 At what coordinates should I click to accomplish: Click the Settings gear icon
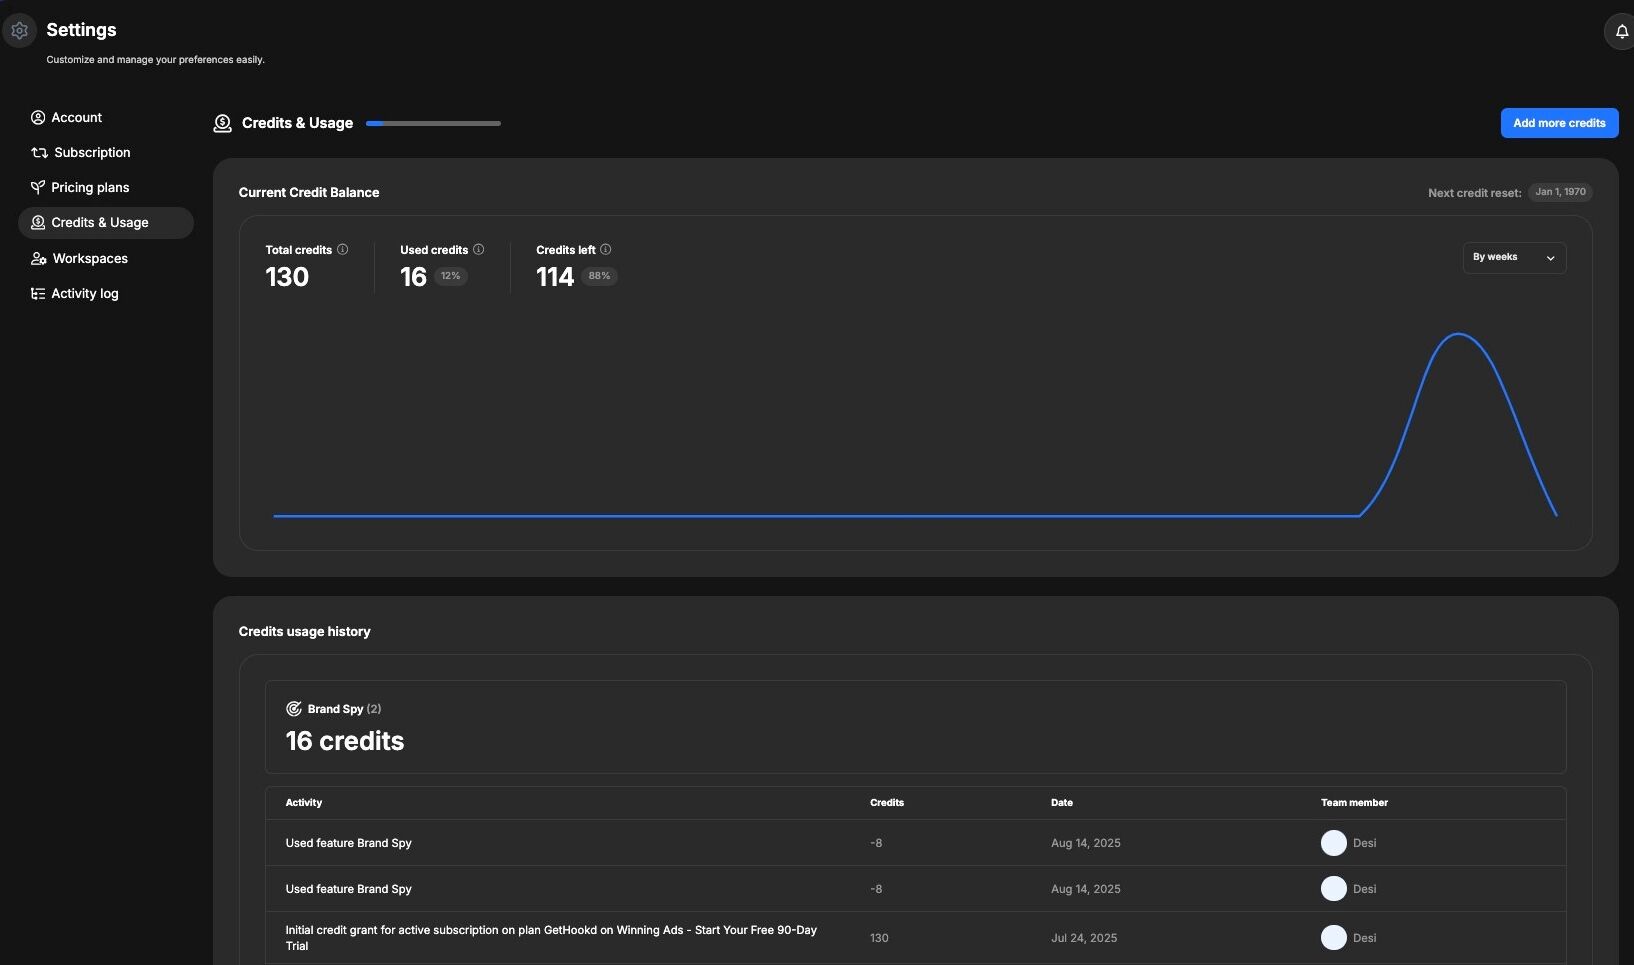click(x=19, y=31)
